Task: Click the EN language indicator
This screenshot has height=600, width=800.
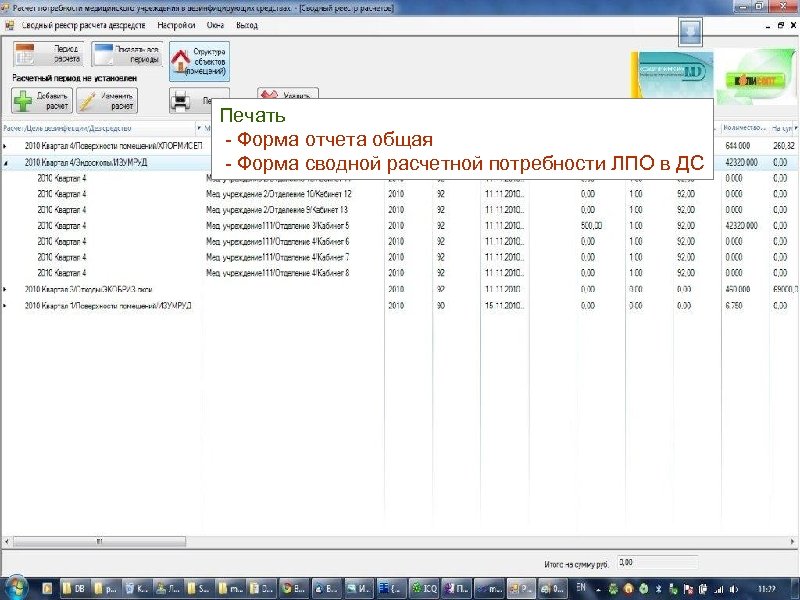Action: [x=581, y=587]
